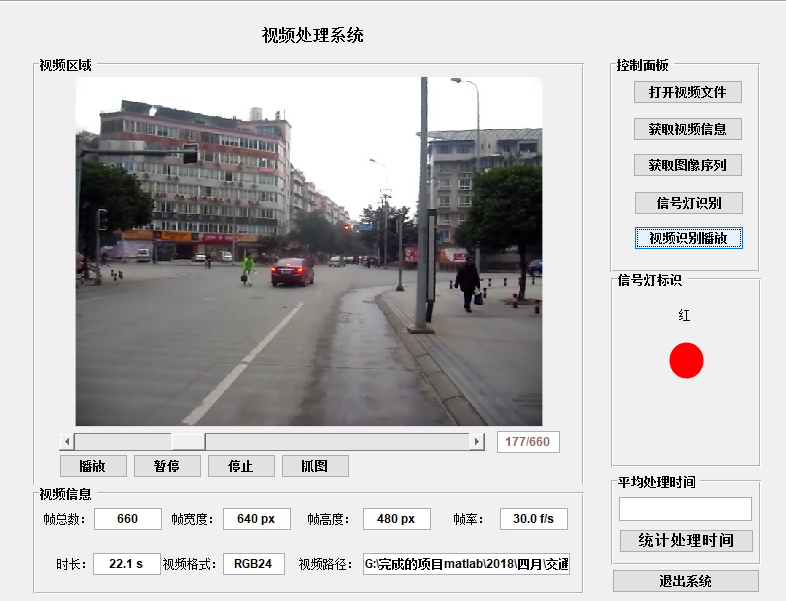Exit via the 退出系统 button

coord(686,581)
